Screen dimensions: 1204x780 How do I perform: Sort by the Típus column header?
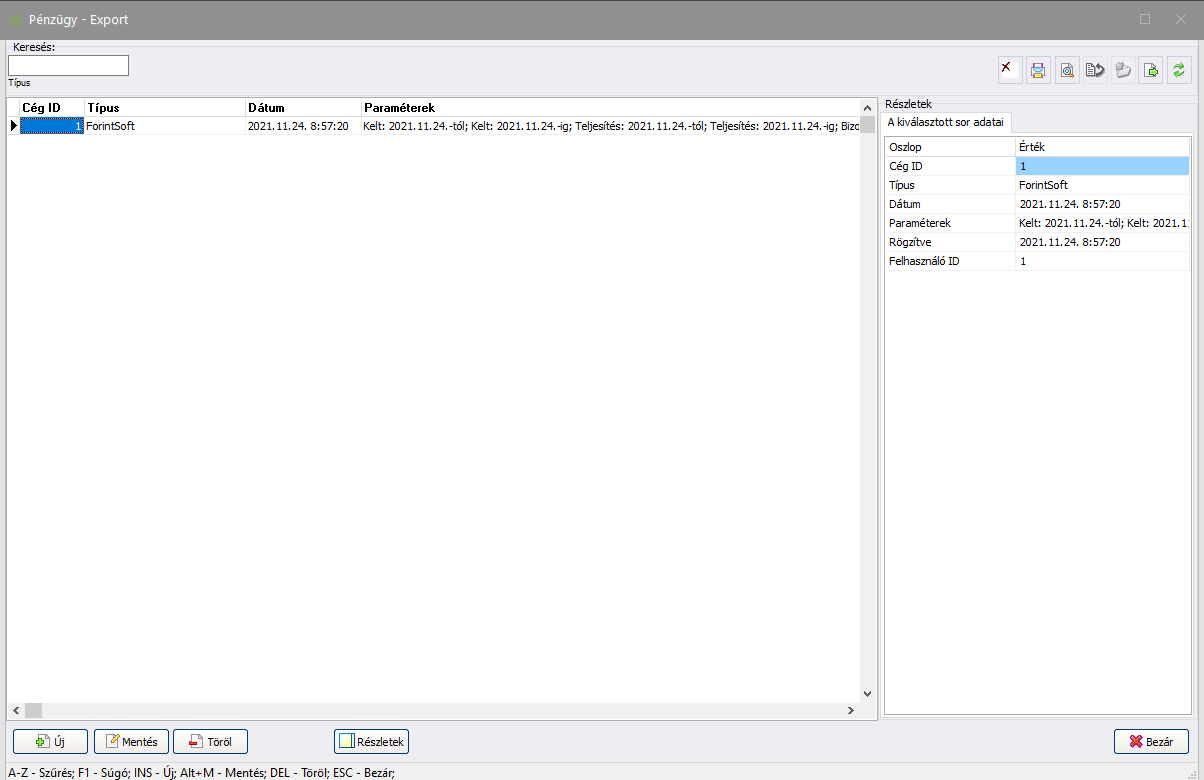coord(164,107)
